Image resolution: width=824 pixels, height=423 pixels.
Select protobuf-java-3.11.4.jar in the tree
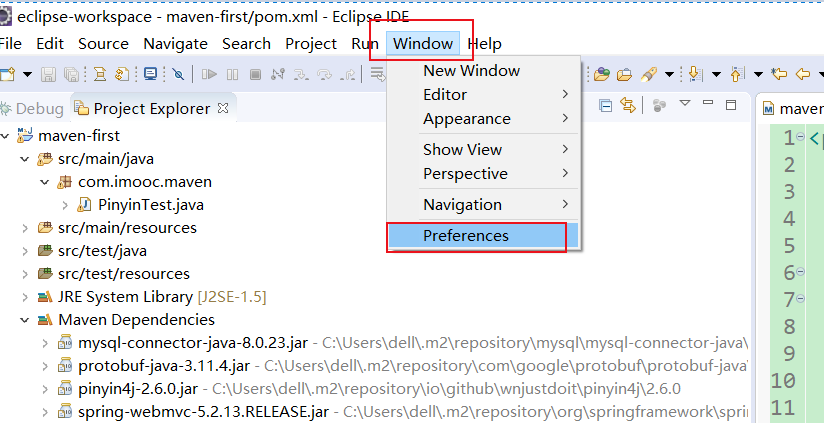pyautogui.click(x=164, y=367)
